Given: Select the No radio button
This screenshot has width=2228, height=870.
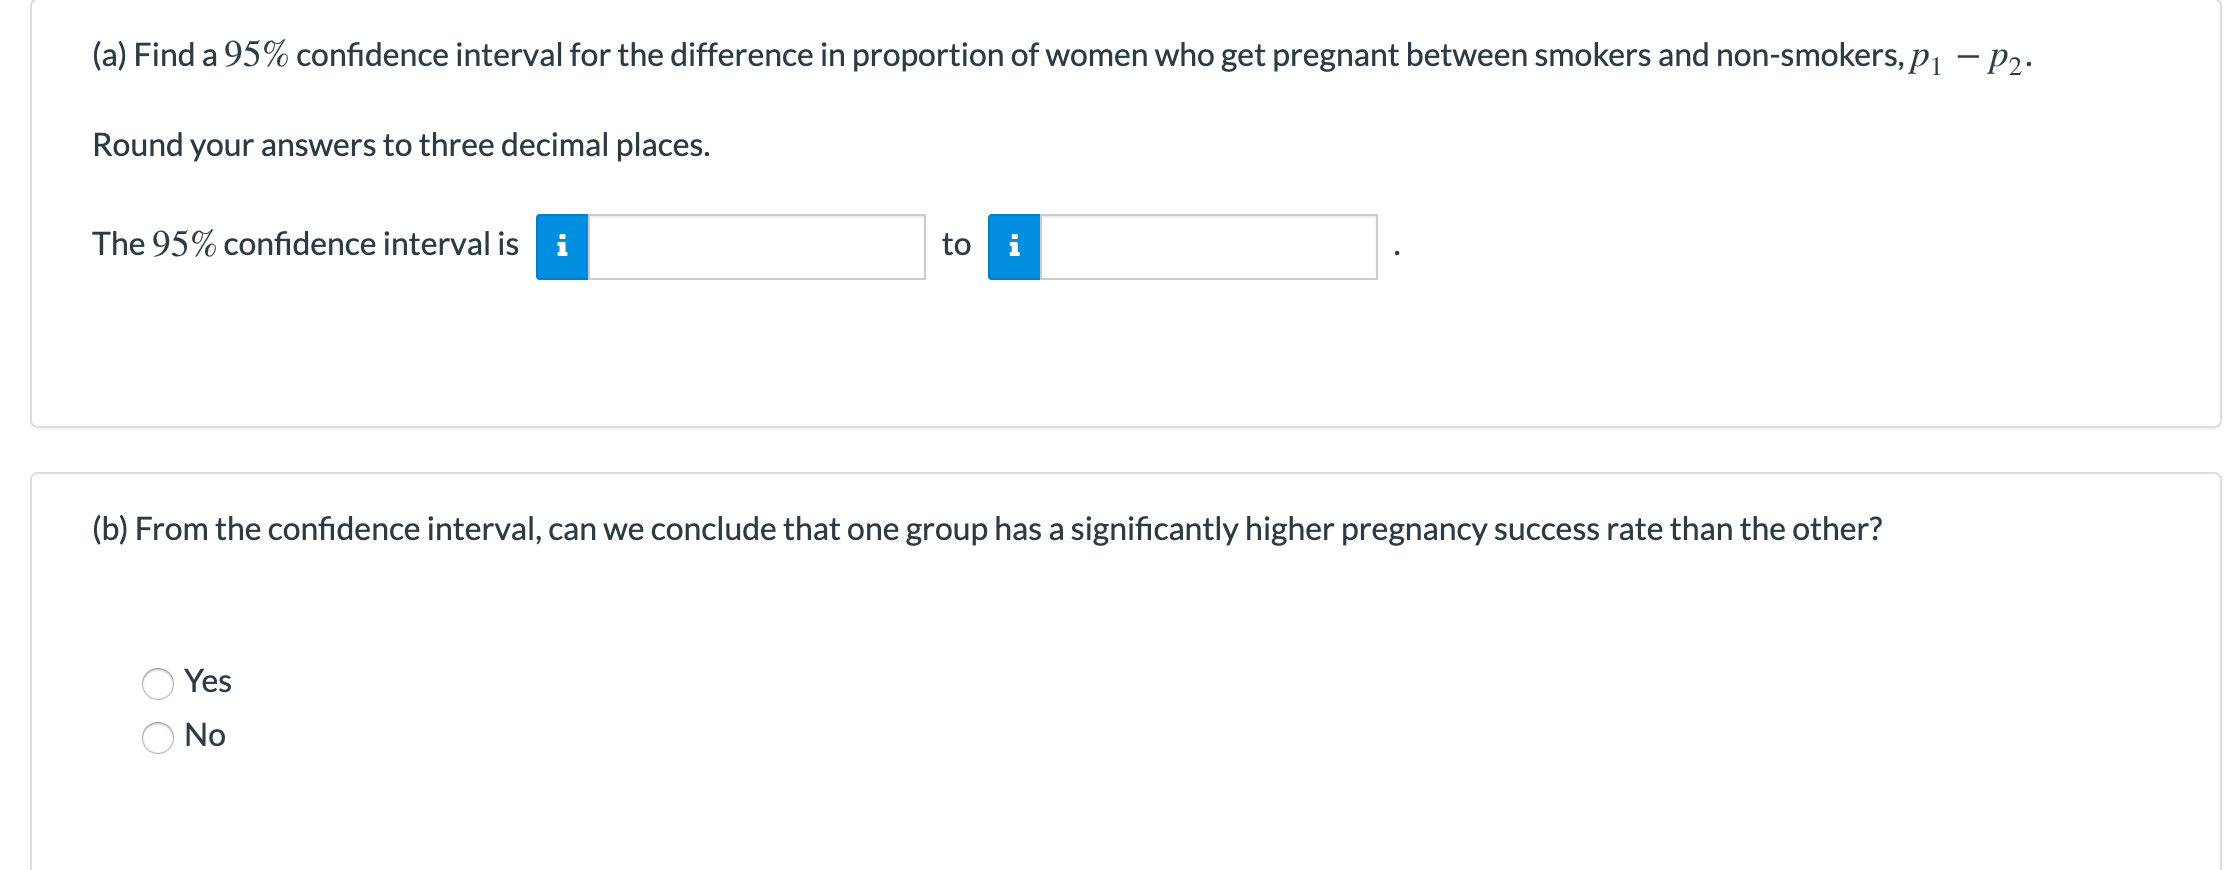Looking at the screenshot, I should pyautogui.click(x=158, y=738).
